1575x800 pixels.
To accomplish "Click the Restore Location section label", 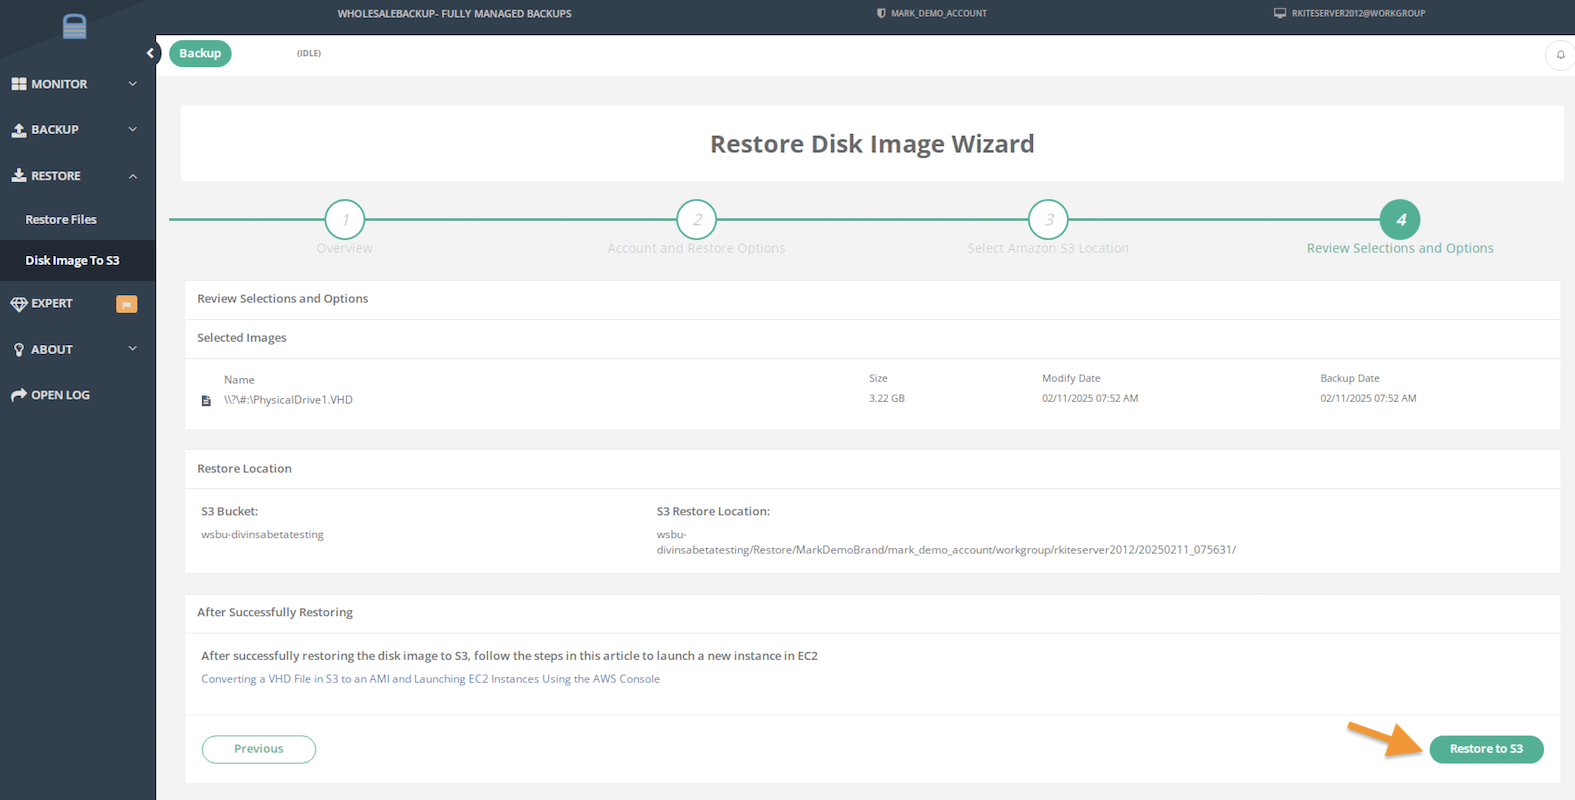I will click(x=244, y=469).
